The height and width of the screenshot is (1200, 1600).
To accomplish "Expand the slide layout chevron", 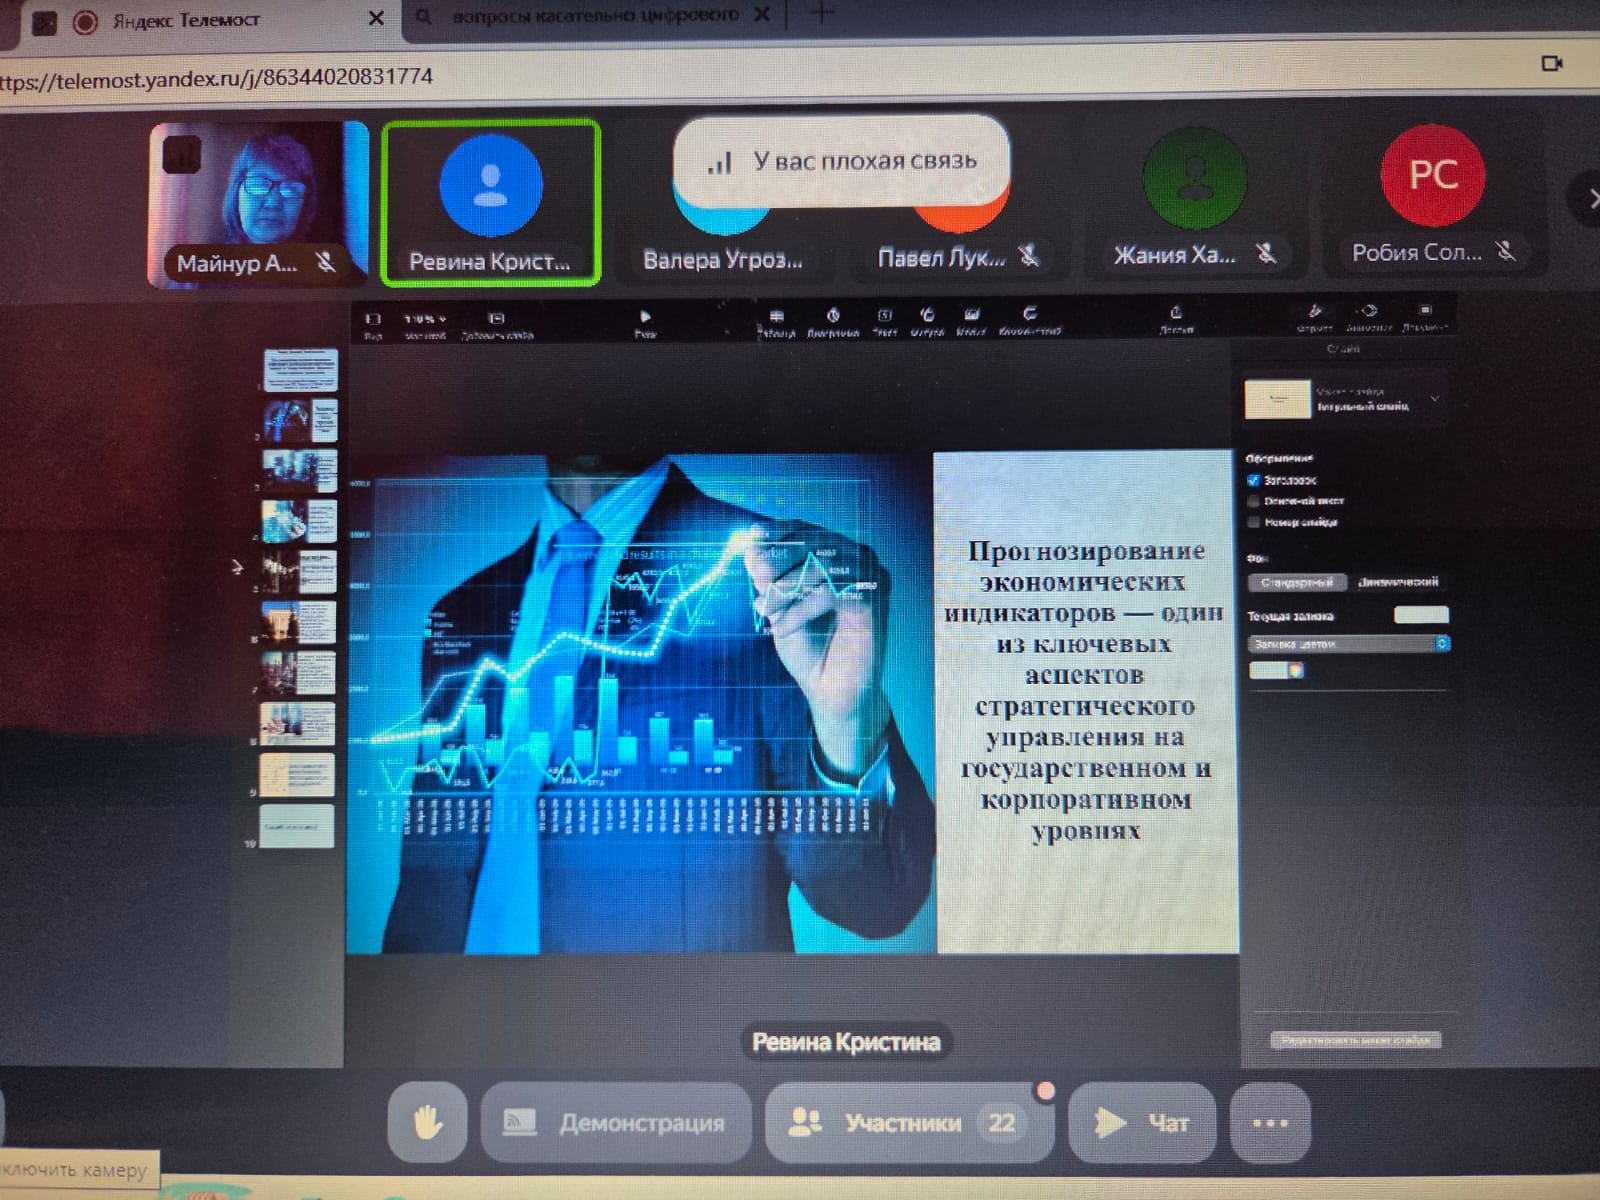I will point(1434,399).
